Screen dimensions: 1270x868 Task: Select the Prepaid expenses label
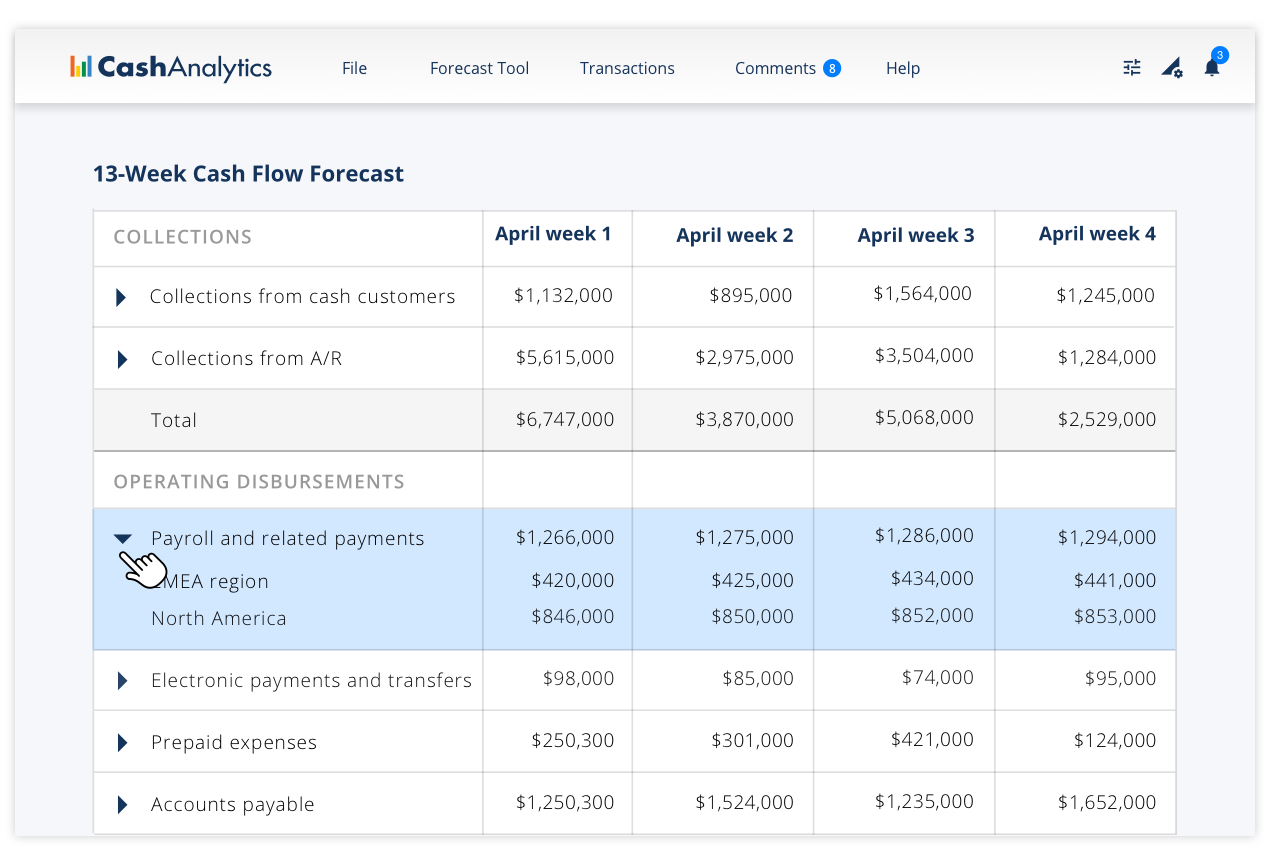coord(234,742)
